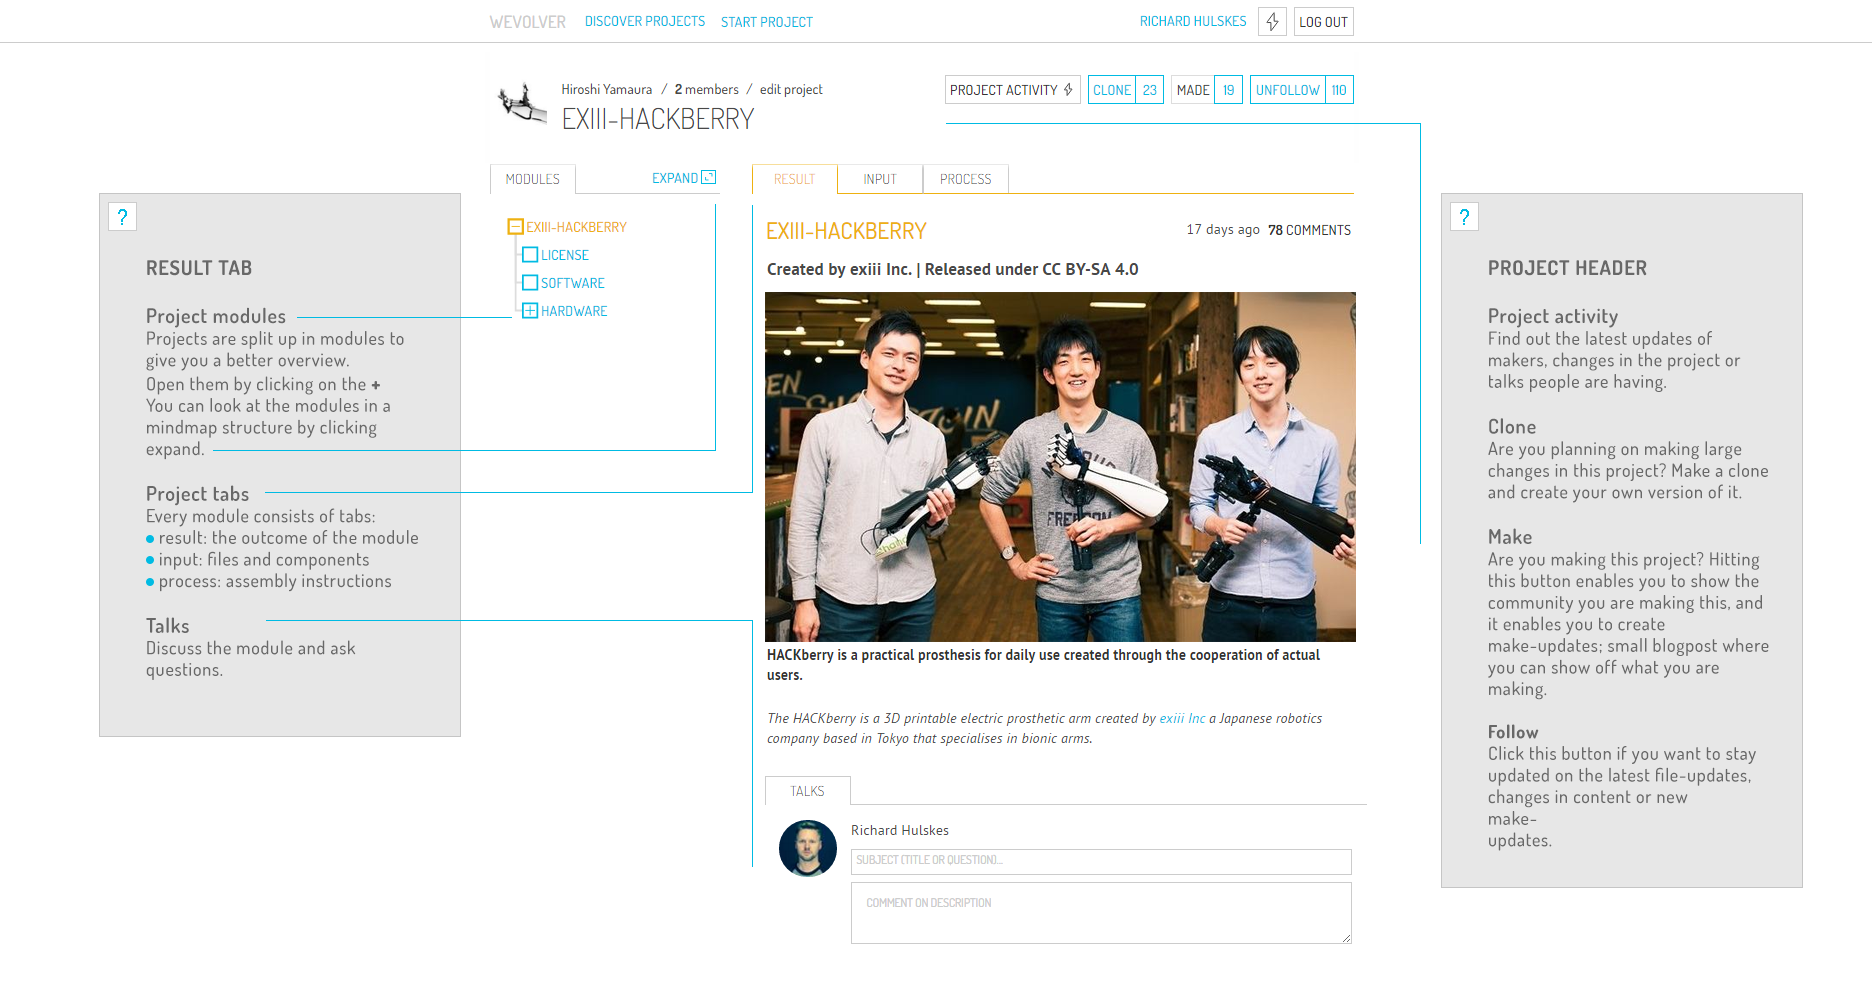The height and width of the screenshot is (981, 1872).
Task: Open START PROJECT link
Action: coord(767,22)
